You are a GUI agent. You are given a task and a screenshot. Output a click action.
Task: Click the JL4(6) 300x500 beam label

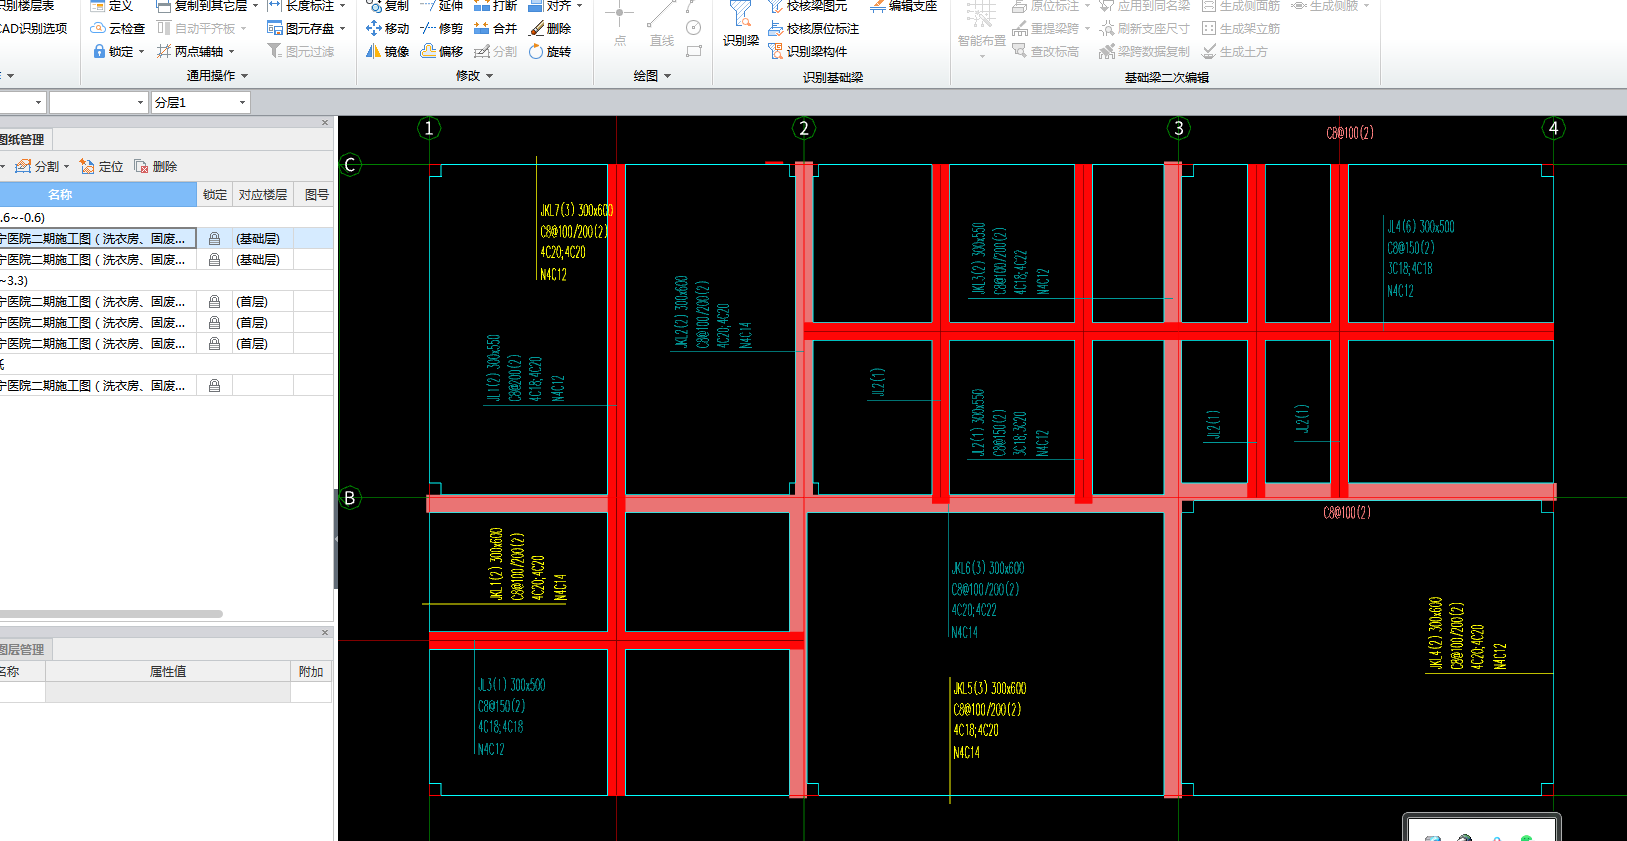[x=1421, y=227]
